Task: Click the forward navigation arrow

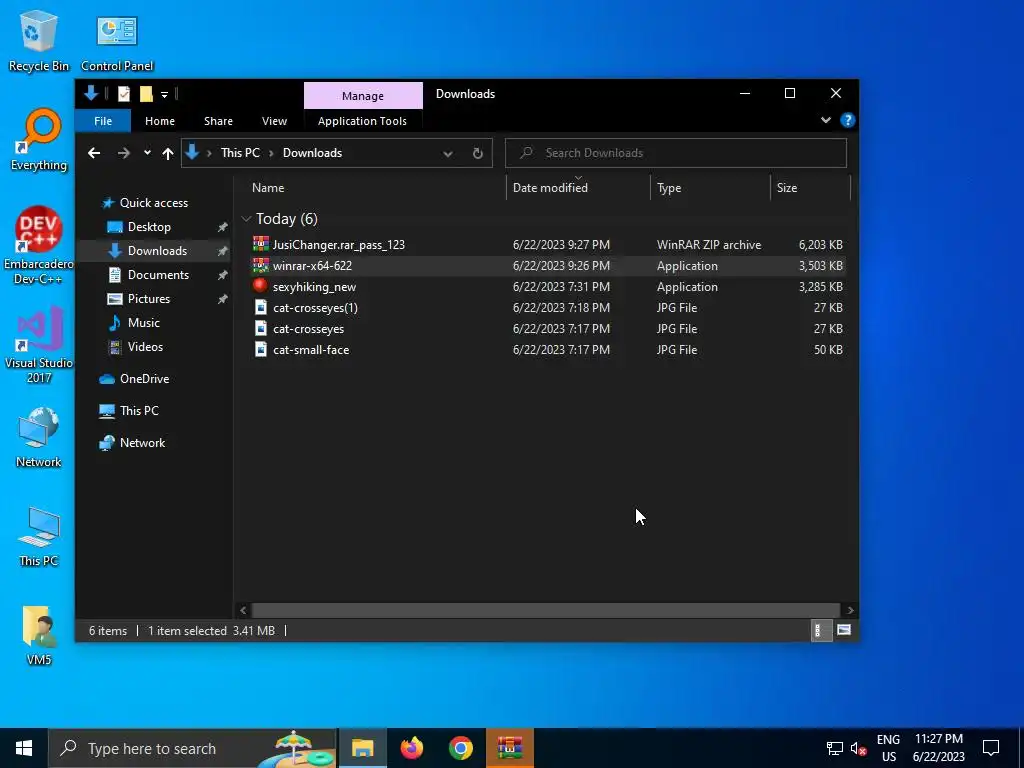Action: click(x=123, y=153)
